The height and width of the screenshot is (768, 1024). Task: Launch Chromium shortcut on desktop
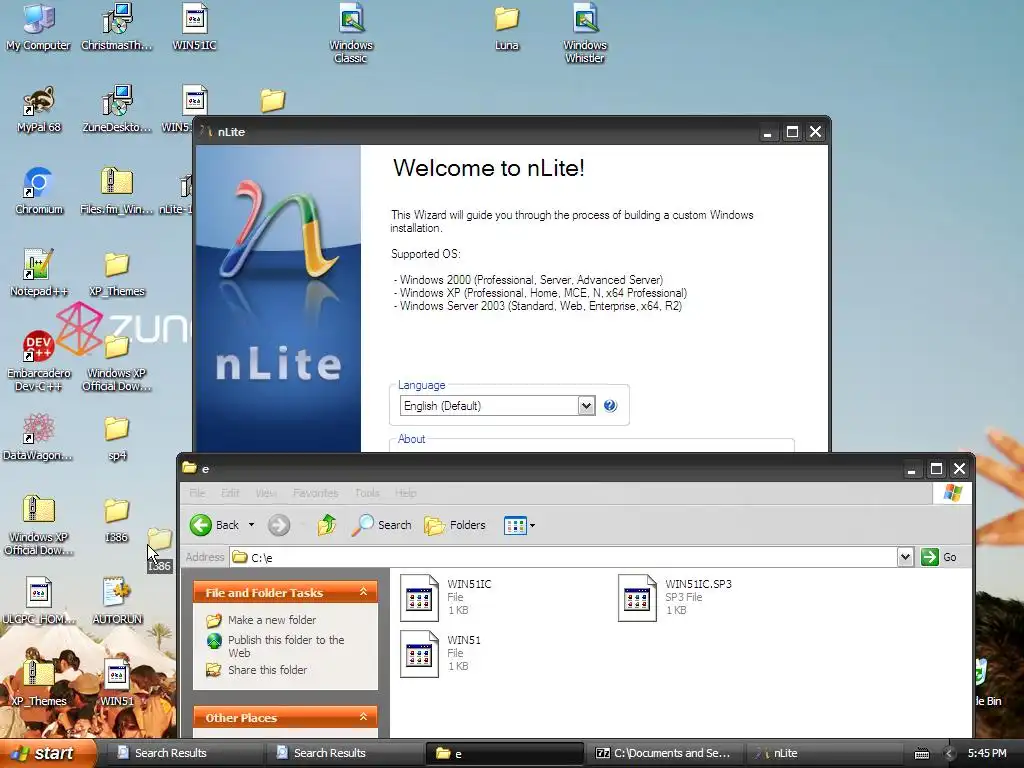coord(39,191)
